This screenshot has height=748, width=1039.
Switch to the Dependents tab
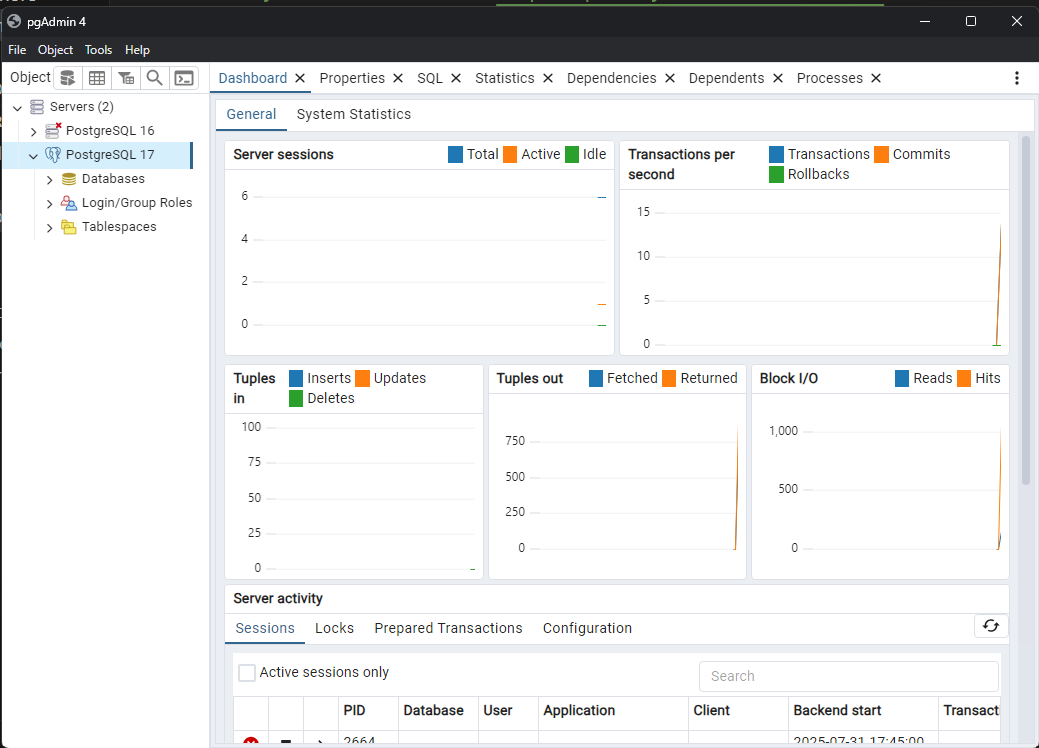(x=726, y=78)
